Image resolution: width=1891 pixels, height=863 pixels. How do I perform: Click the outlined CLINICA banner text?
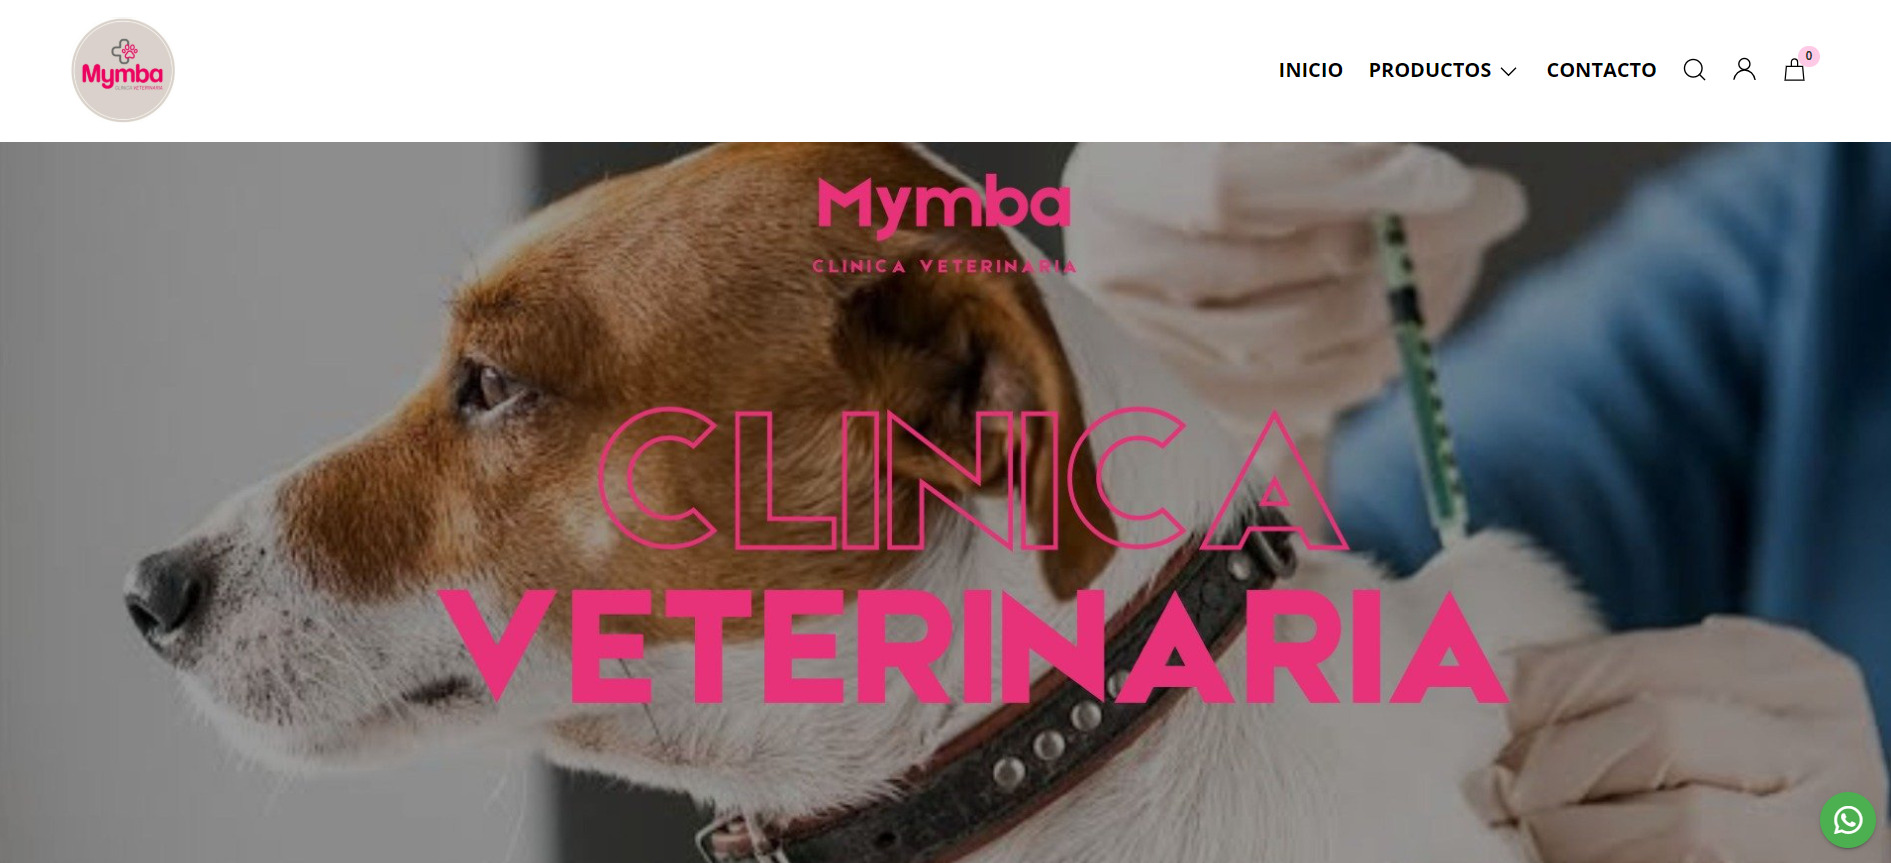tap(972, 480)
